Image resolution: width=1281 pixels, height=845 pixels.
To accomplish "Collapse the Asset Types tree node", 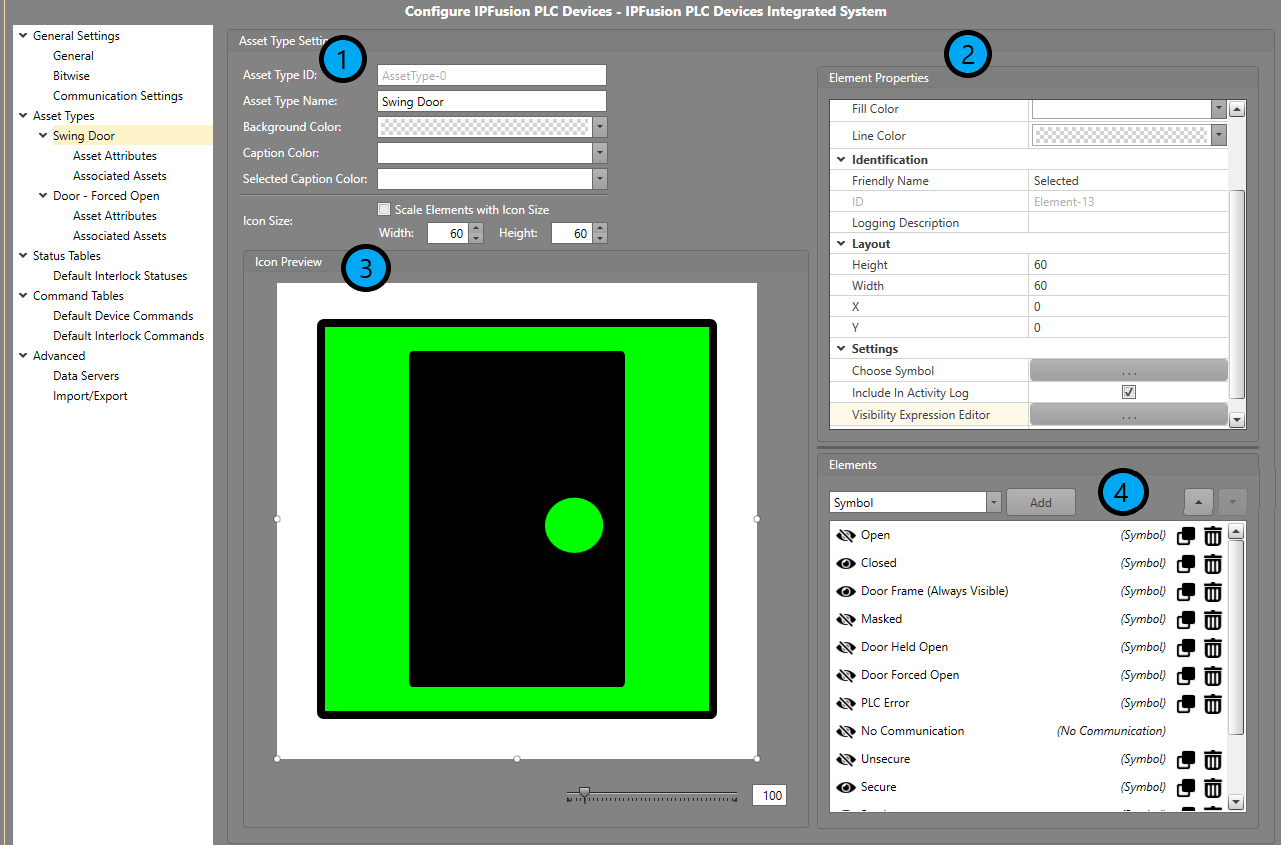I will point(23,116).
